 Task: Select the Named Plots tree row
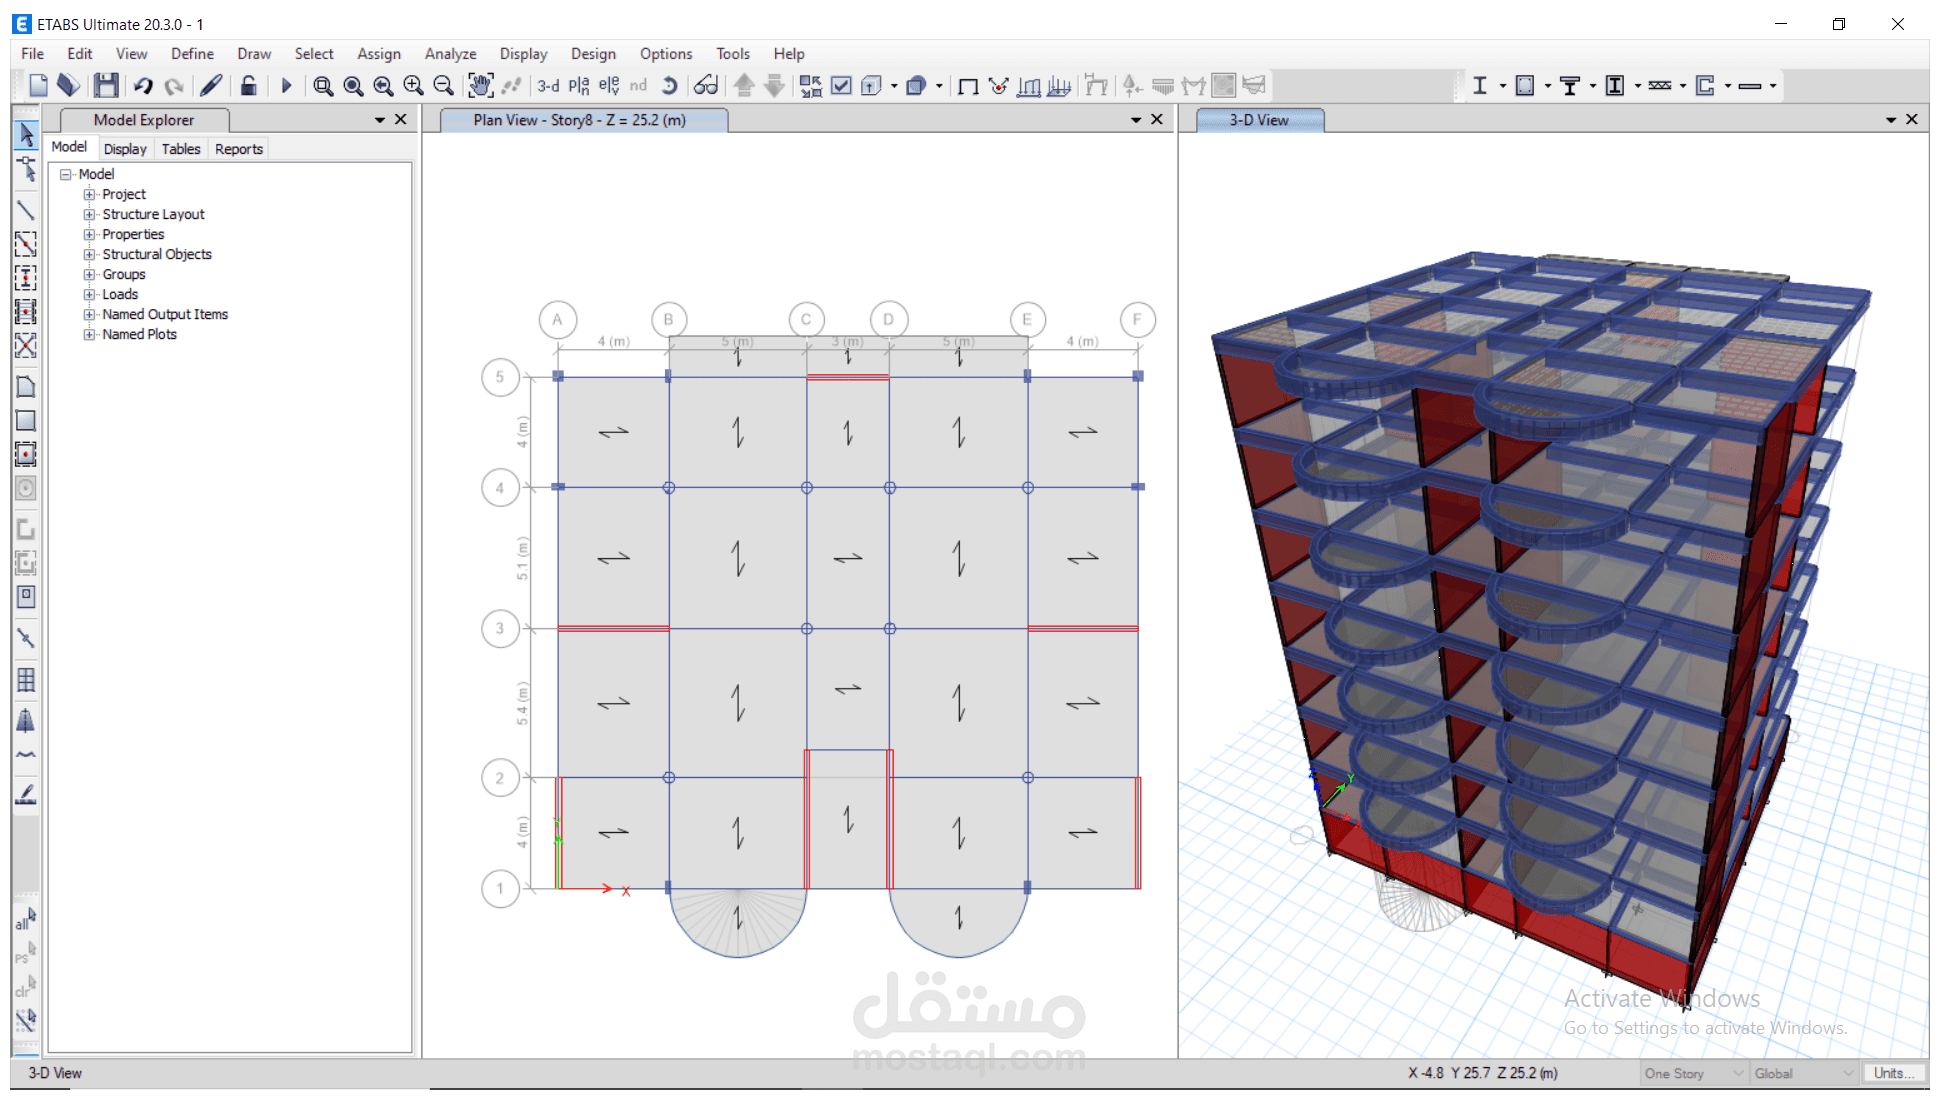pyautogui.click(x=139, y=334)
